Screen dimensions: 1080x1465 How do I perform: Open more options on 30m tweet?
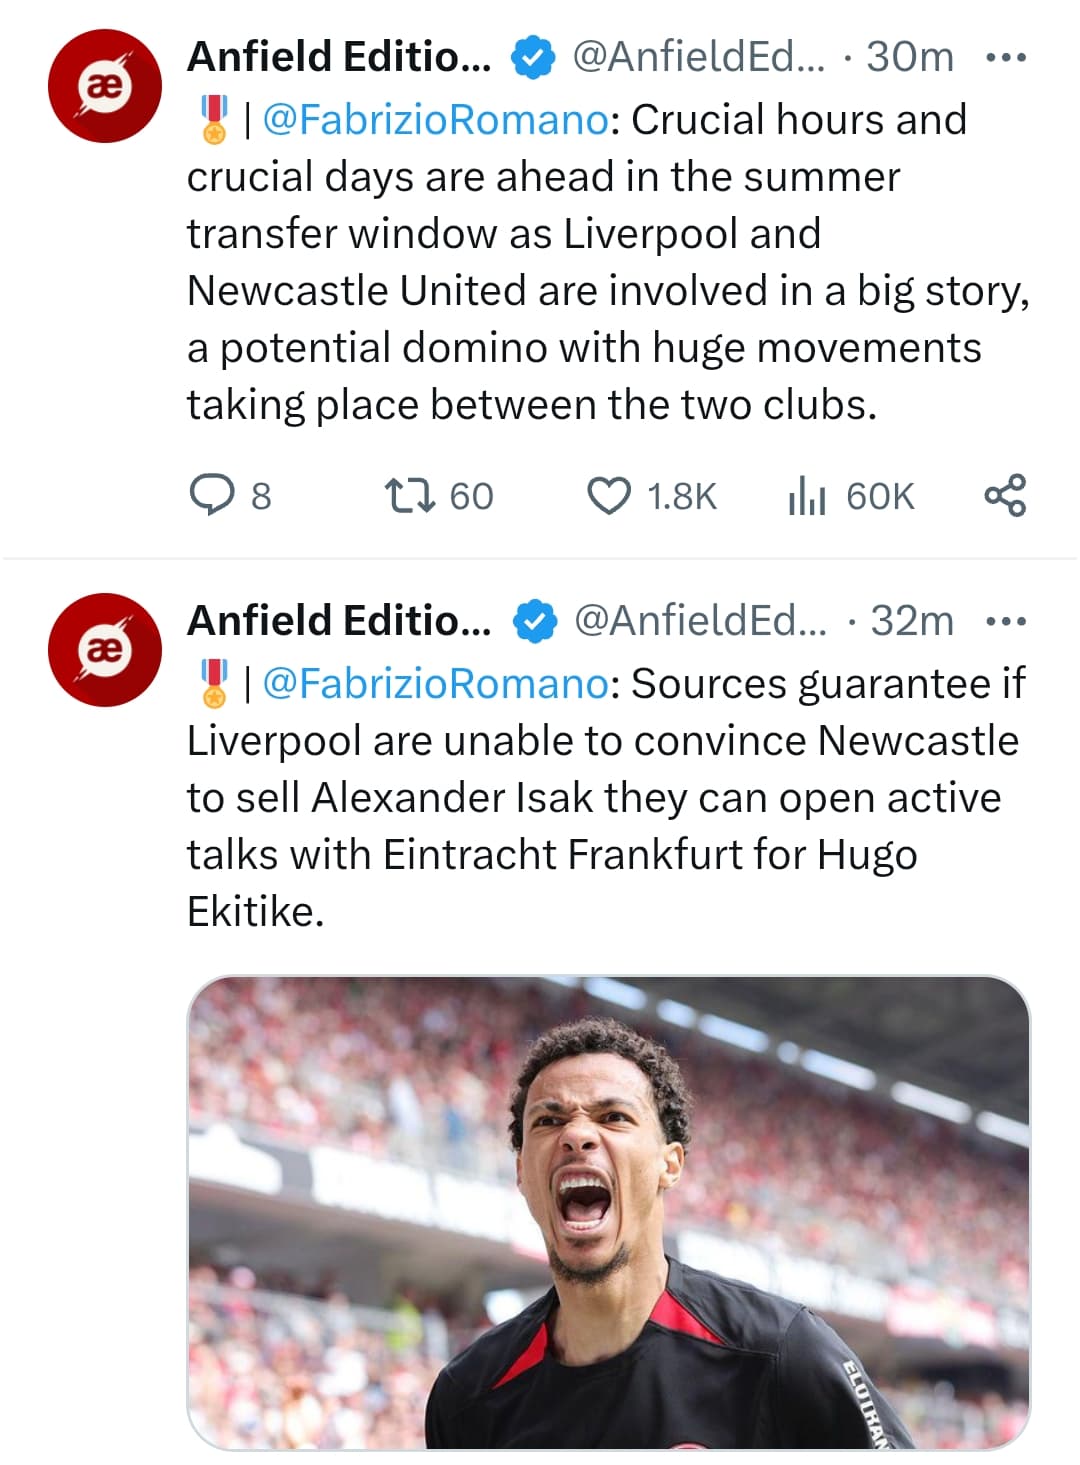coord(1005,57)
